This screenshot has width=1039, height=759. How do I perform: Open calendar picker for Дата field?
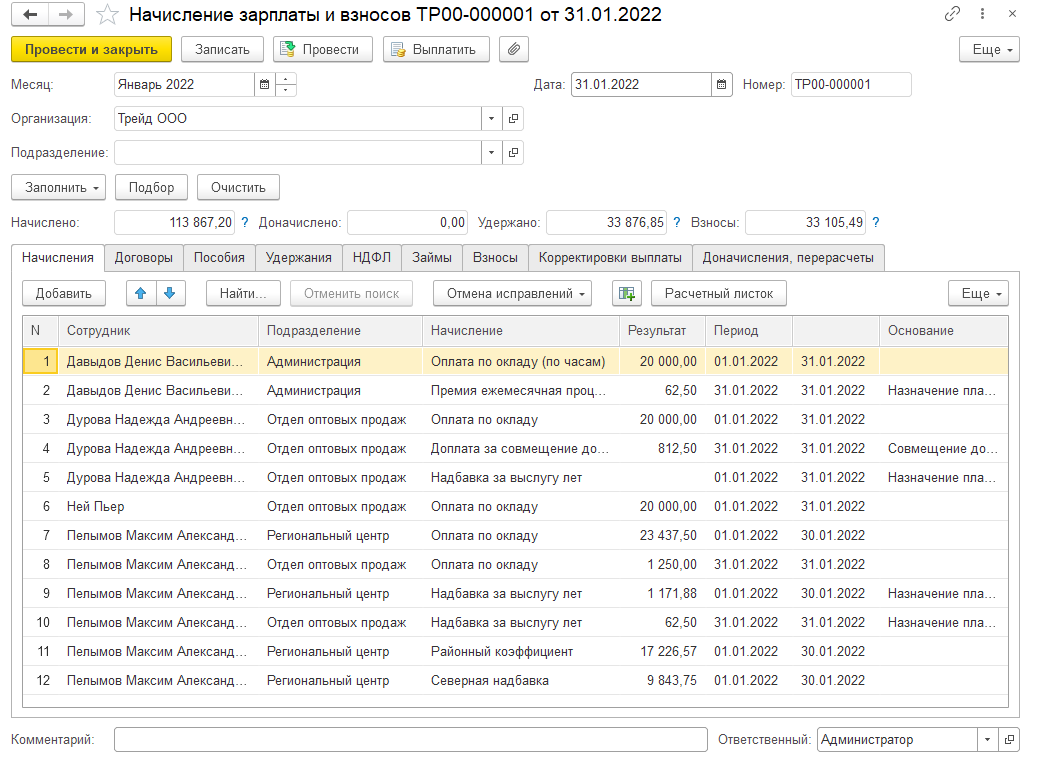722,85
